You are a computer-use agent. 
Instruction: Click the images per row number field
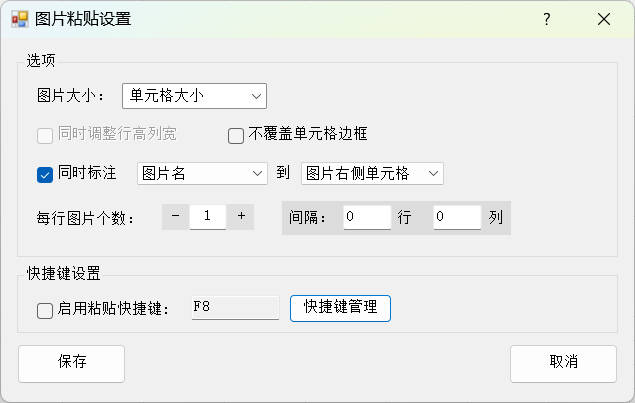(x=207, y=216)
